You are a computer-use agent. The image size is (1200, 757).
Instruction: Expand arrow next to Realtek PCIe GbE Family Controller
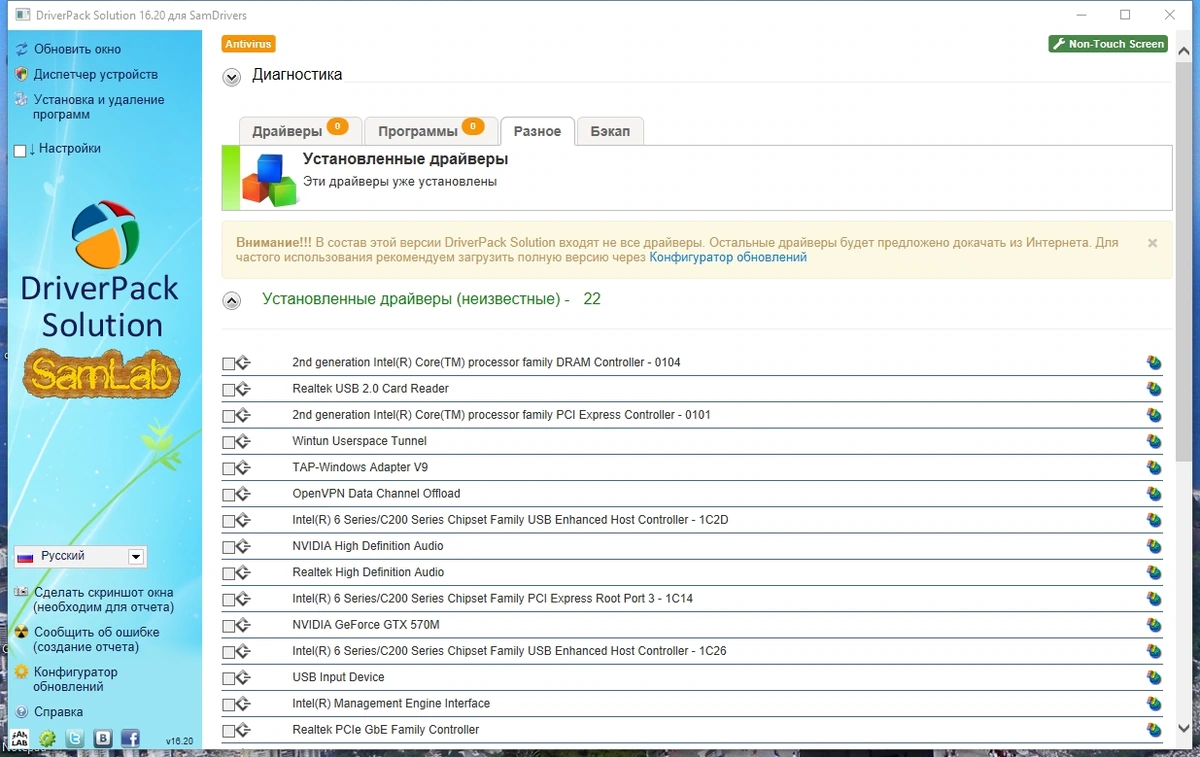pos(244,731)
